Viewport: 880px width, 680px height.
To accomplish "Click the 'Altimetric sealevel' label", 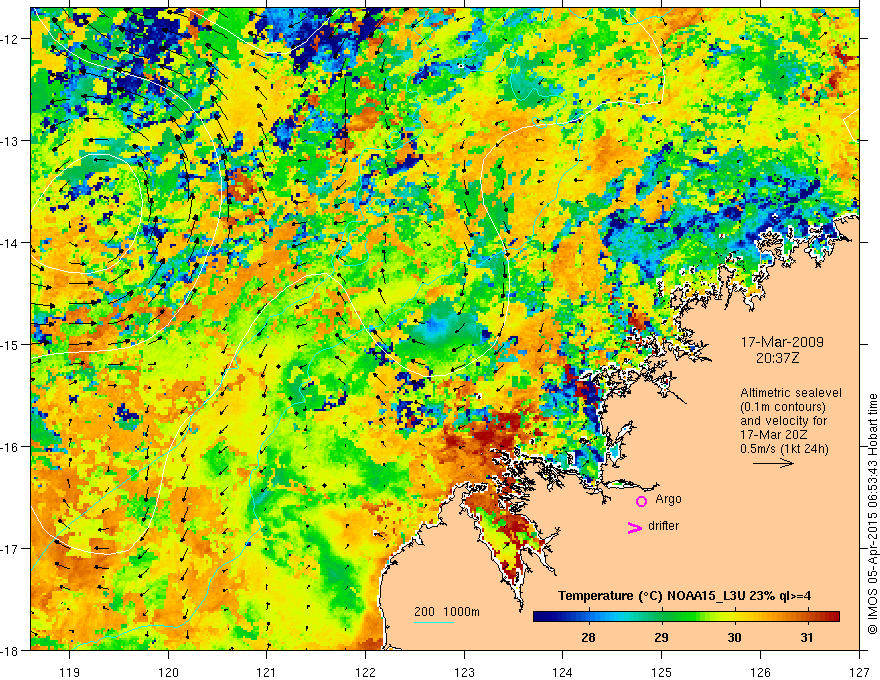I will tap(791, 393).
